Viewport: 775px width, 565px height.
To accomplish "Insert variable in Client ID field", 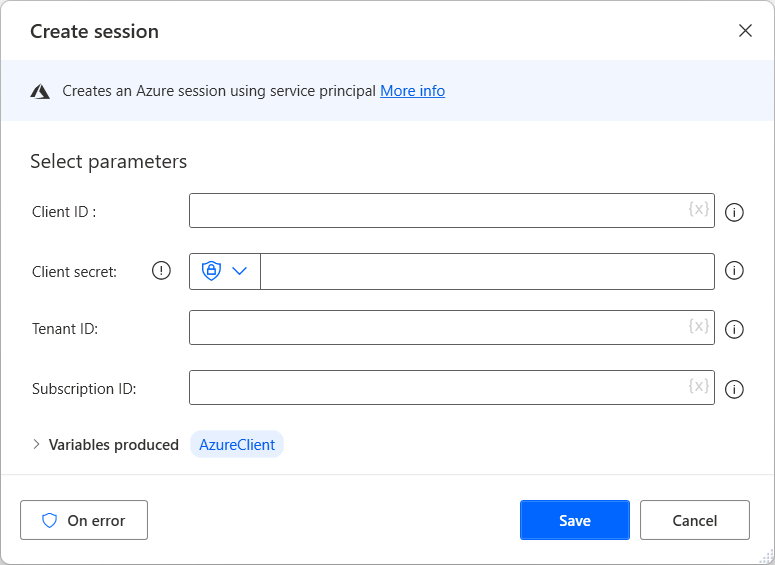I will 699,209.
